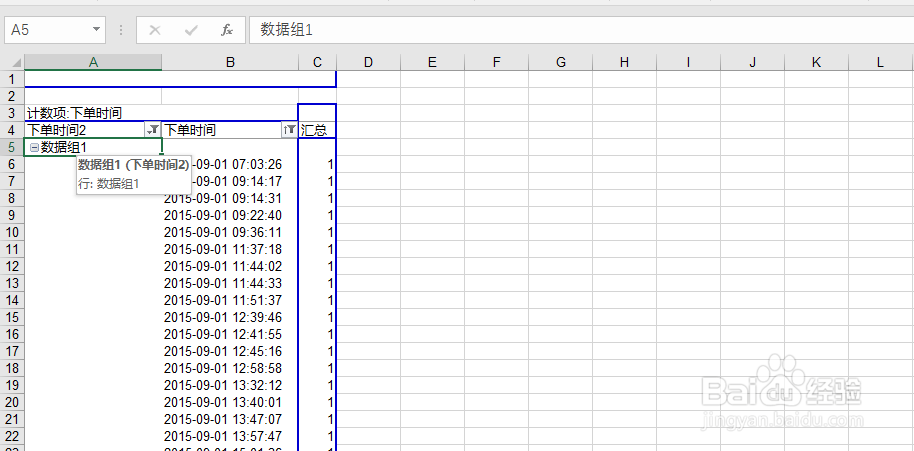Click cell 2015-09-01 13:47:07

[230, 420]
